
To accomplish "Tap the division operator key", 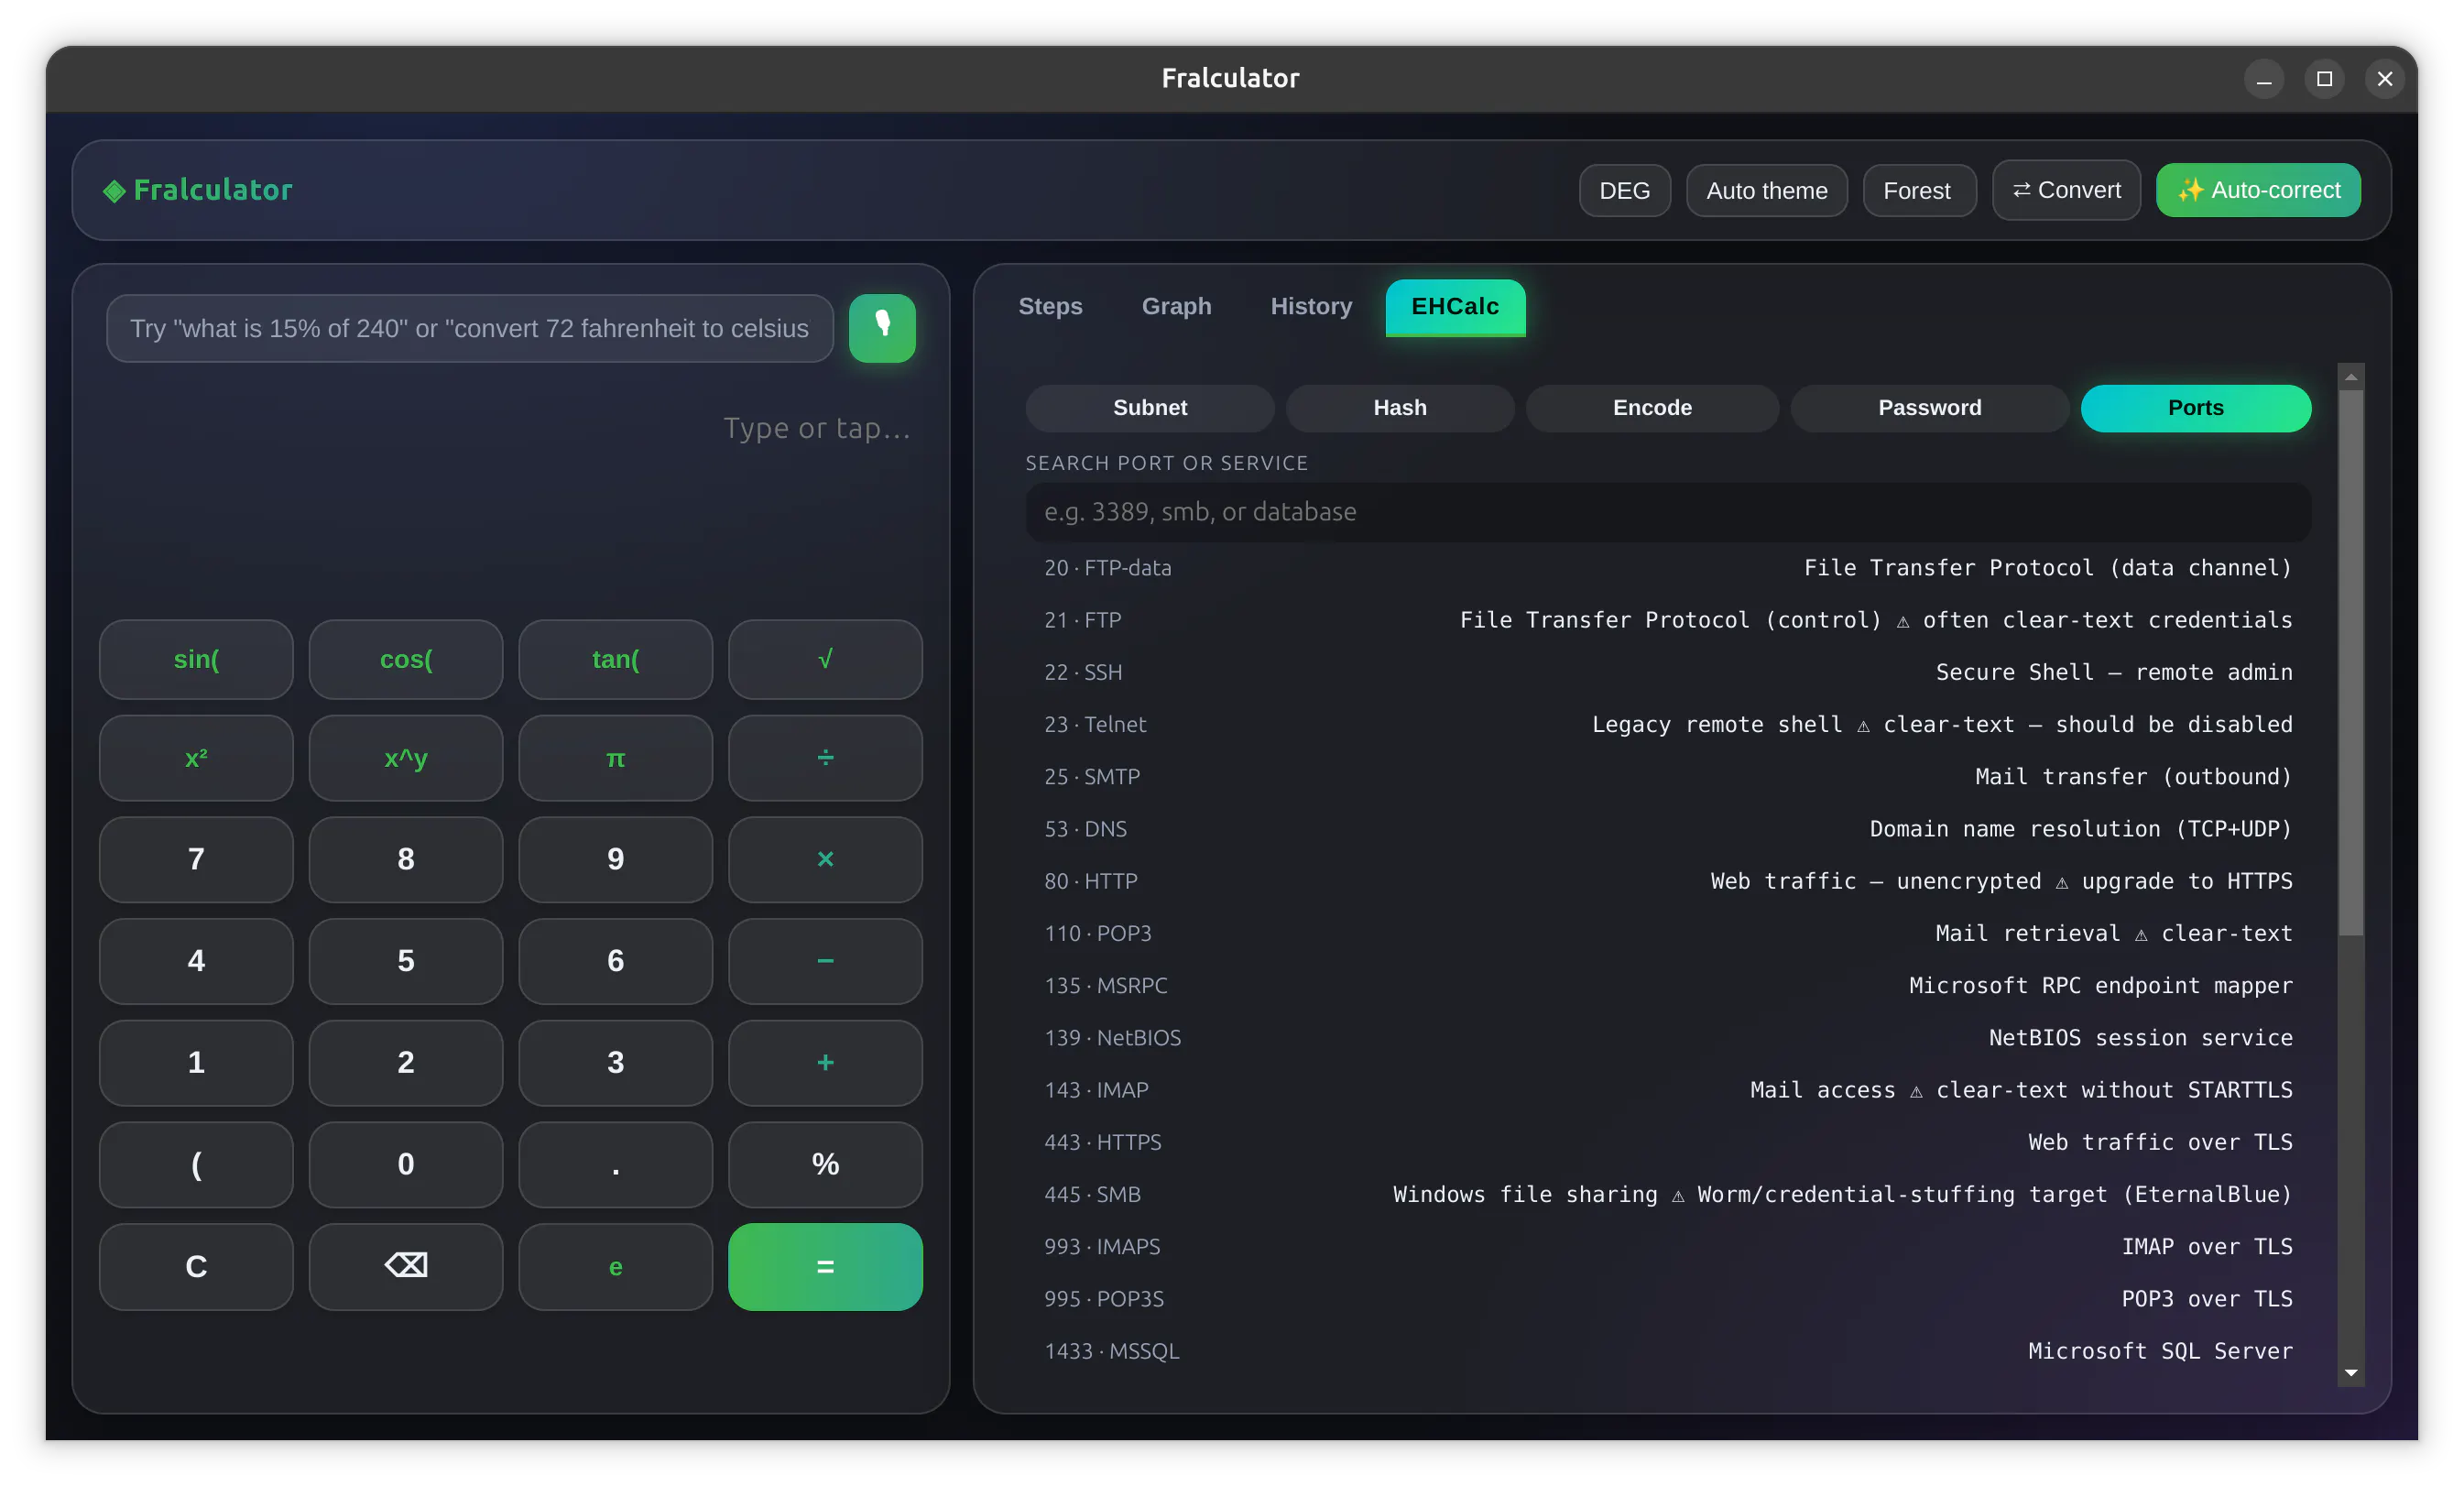I will (825, 758).
